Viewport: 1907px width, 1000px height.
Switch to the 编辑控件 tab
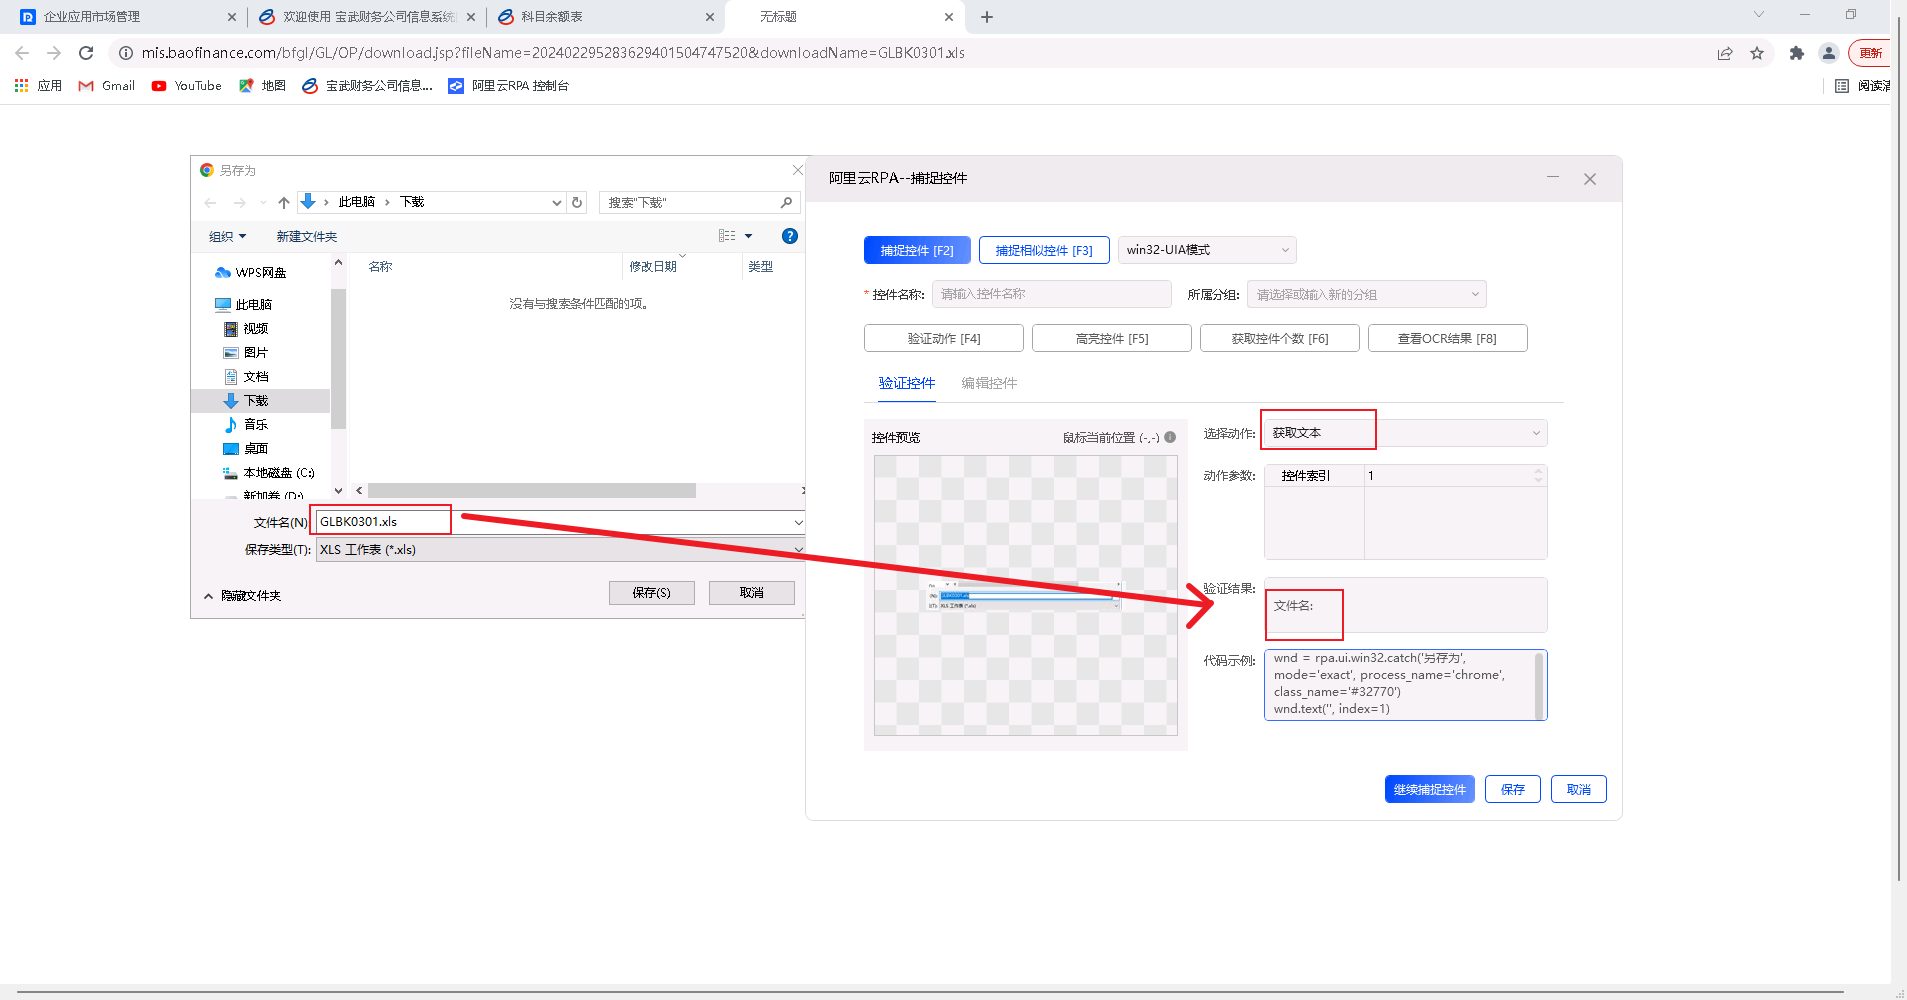click(x=989, y=383)
